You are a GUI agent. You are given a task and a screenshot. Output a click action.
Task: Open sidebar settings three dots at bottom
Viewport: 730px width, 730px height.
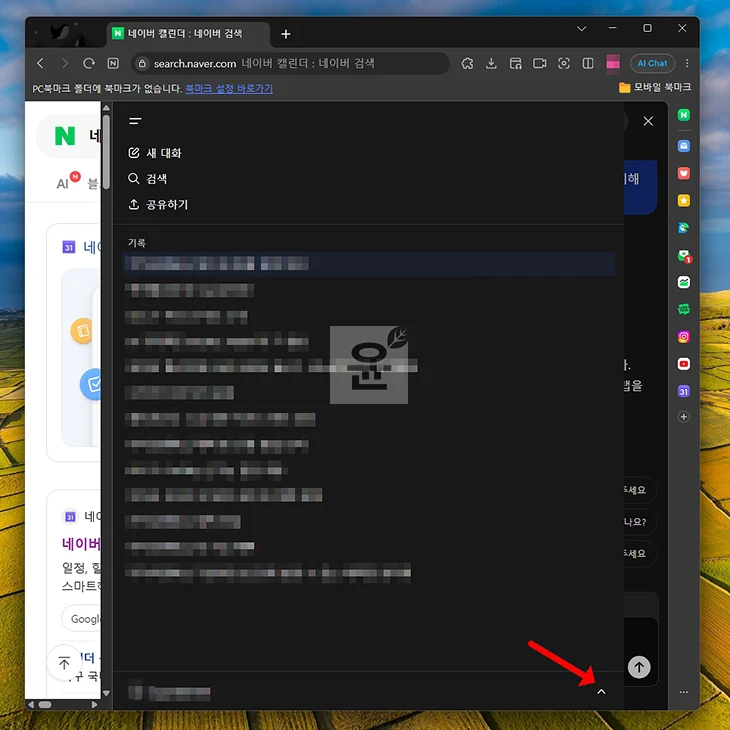point(683,692)
